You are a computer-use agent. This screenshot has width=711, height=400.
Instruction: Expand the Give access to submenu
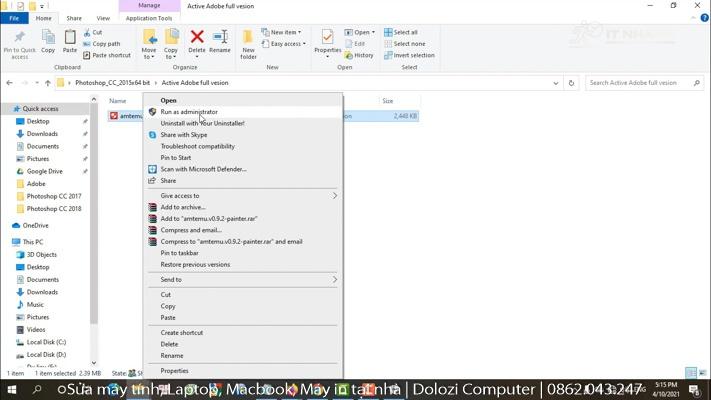click(180, 196)
